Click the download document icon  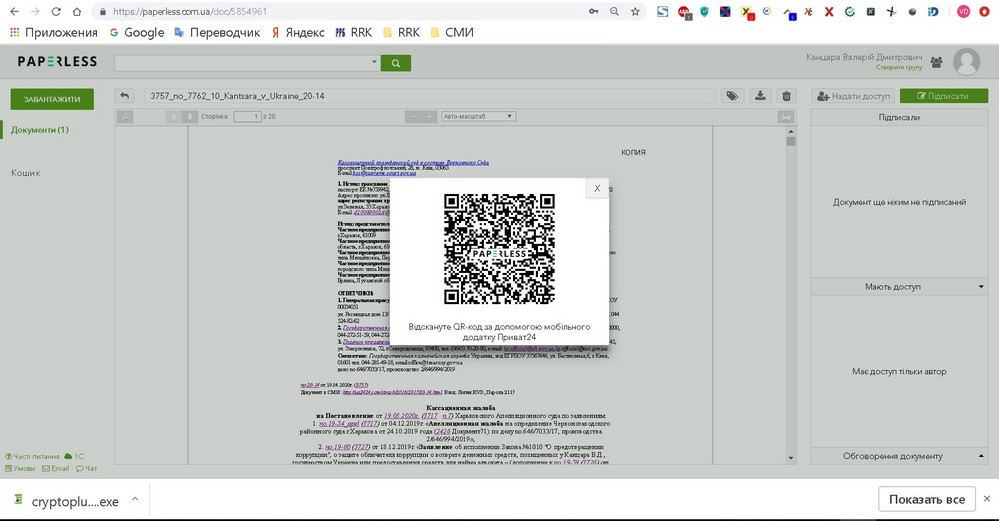(760, 96)
